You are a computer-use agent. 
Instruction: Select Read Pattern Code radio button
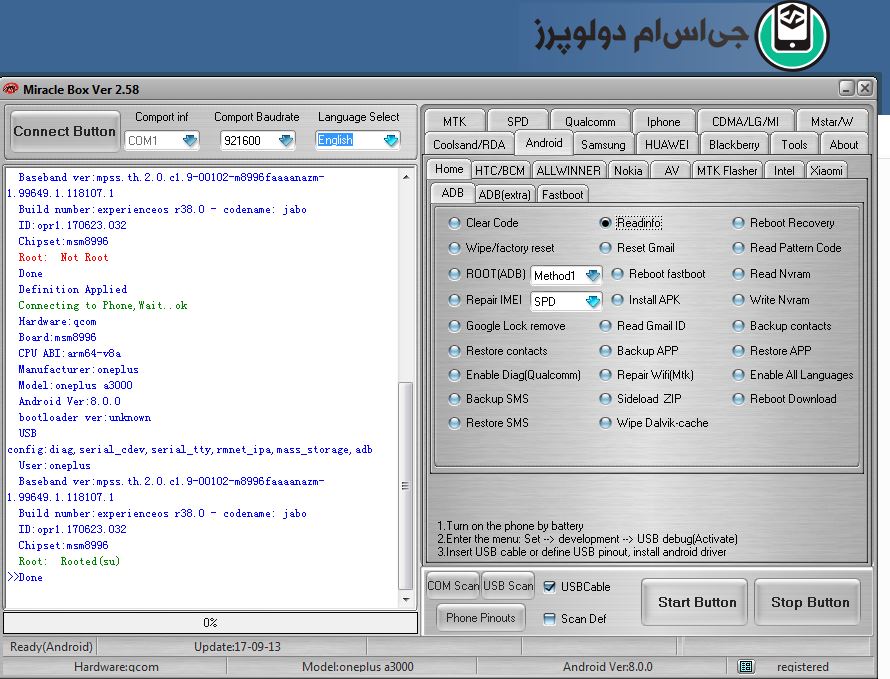pyautogui.click(x=738, y=248)
